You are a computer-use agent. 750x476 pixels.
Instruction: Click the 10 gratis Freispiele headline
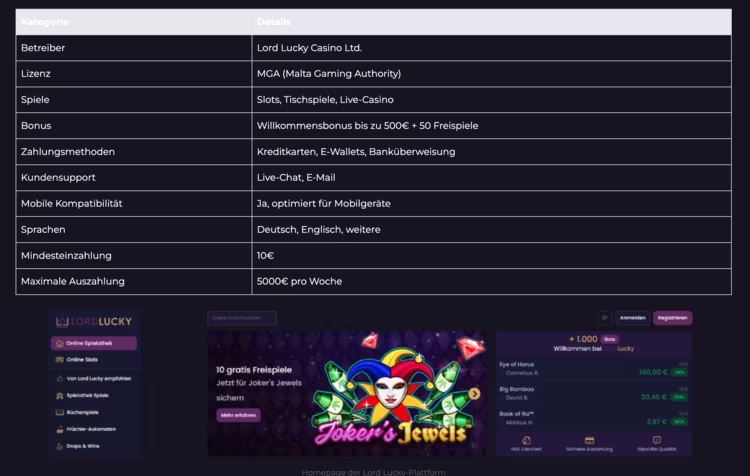tap(254, 370)
